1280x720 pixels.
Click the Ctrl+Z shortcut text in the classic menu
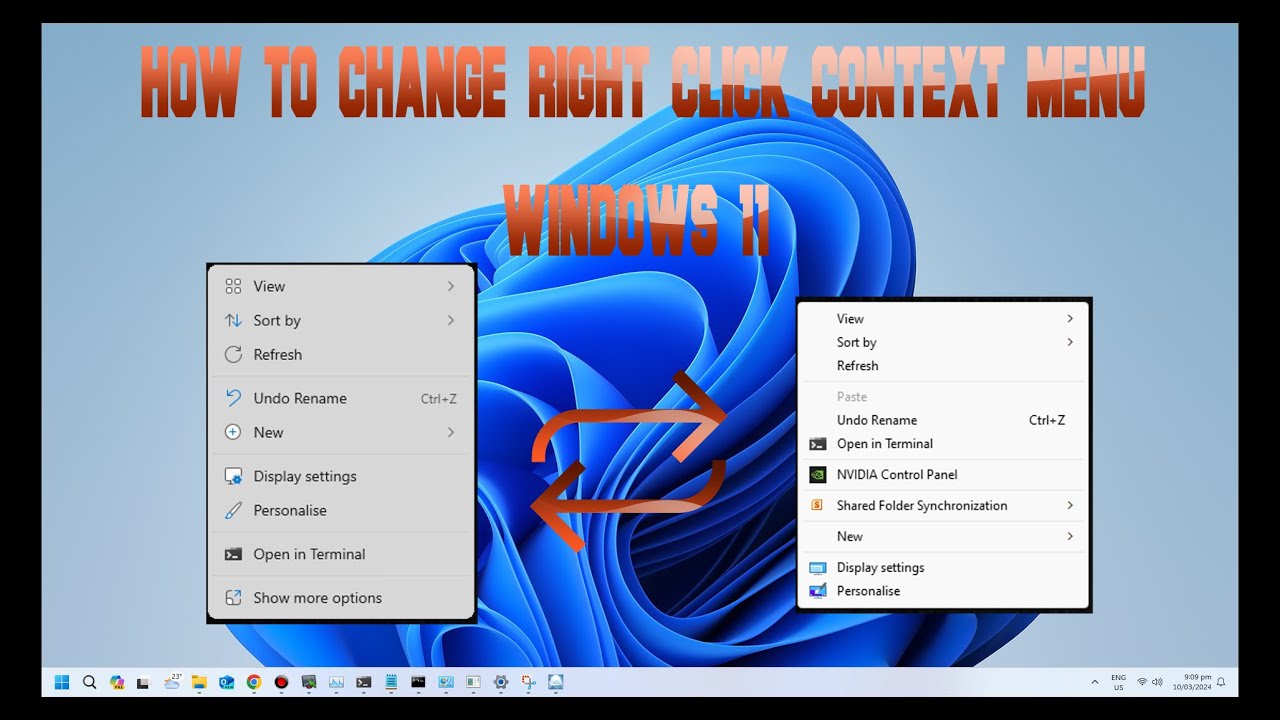click(x=1047, y=420)
